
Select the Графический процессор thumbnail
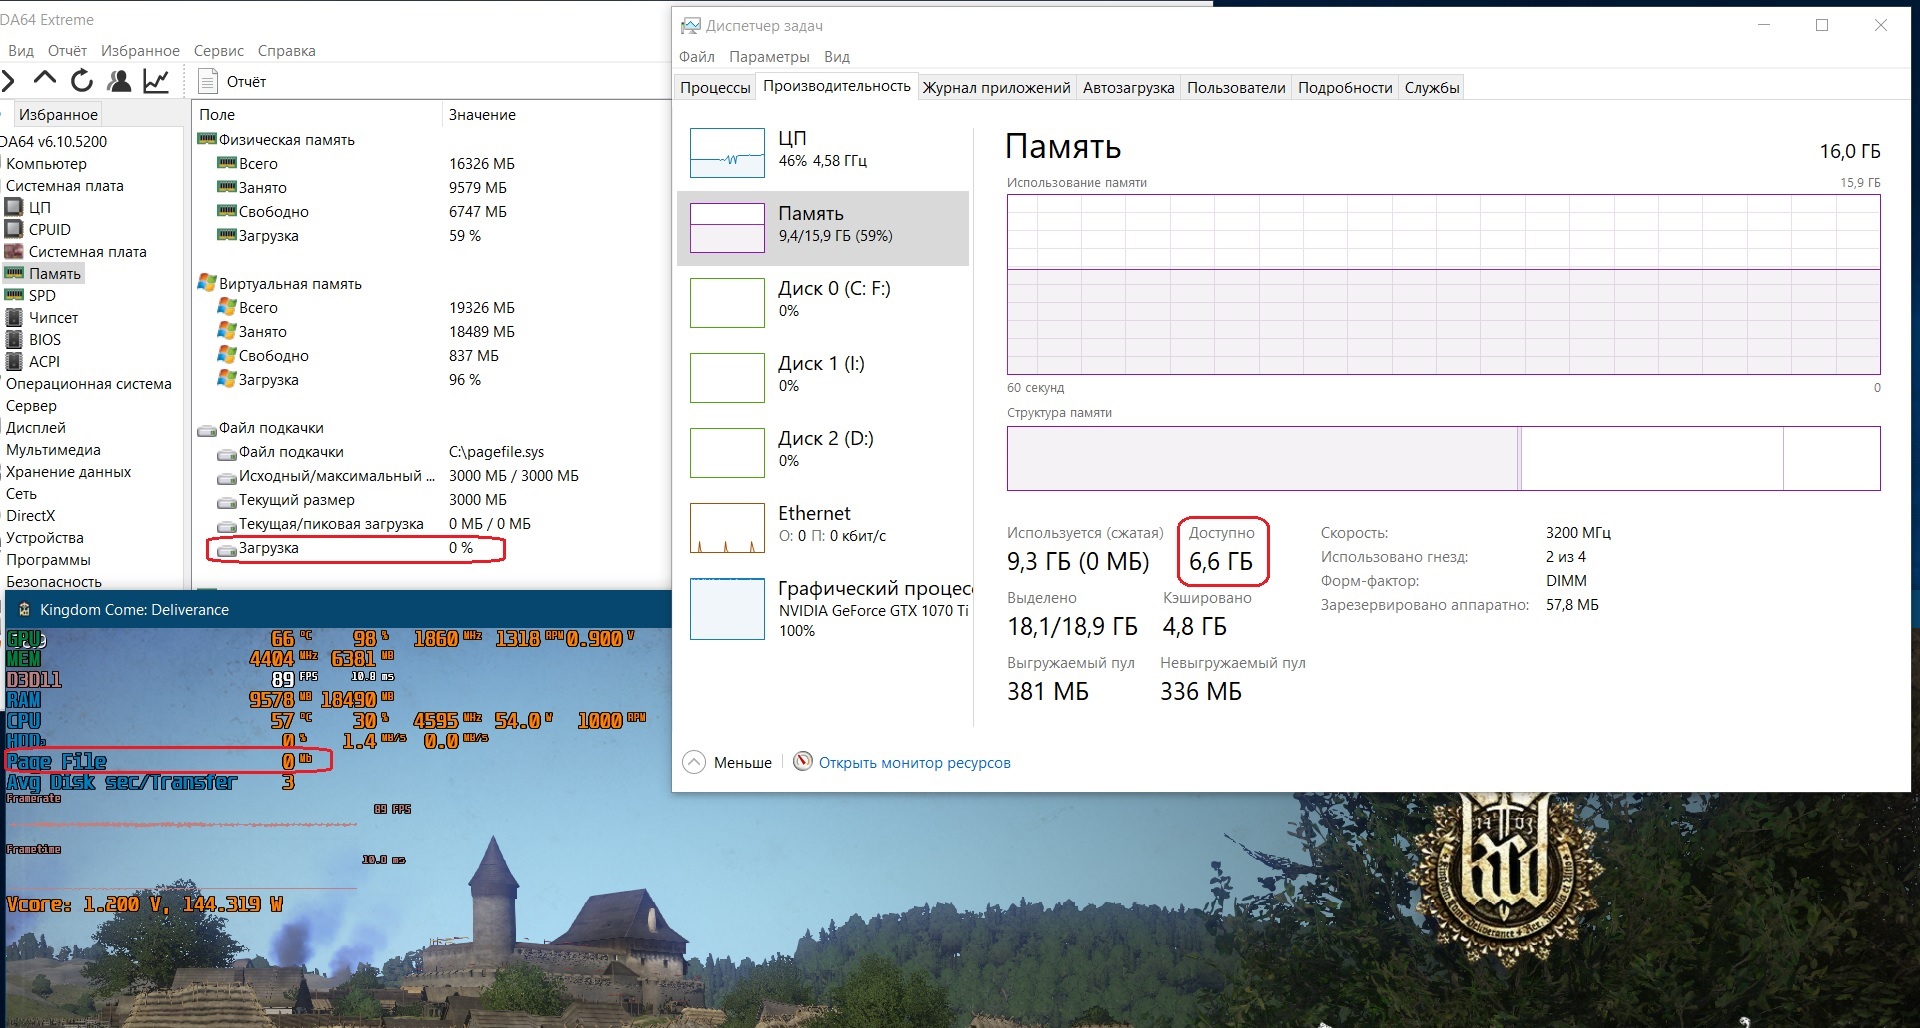coord(727,609)
